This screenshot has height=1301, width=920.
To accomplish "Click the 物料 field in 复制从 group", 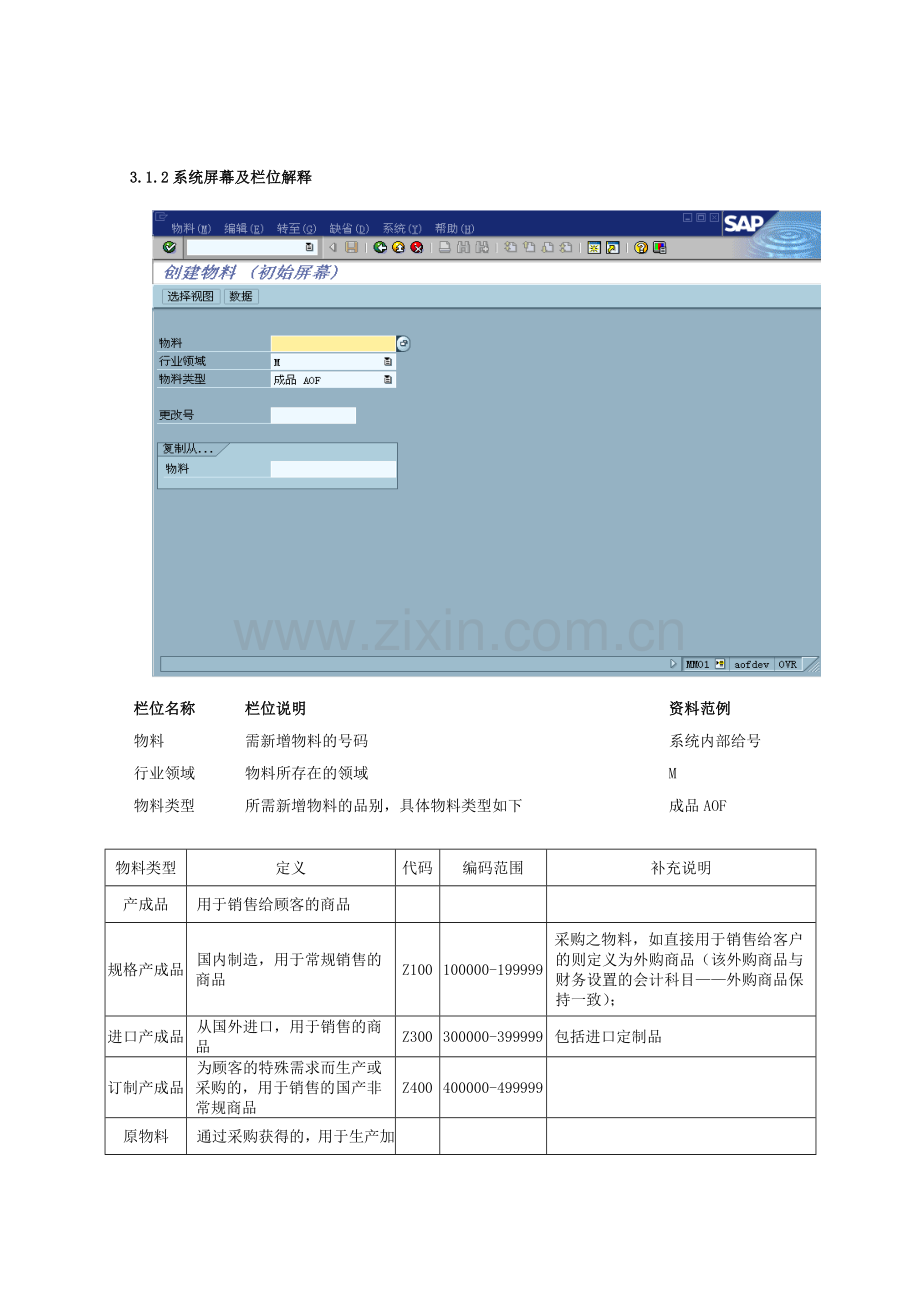I will [x=332, y=469].
